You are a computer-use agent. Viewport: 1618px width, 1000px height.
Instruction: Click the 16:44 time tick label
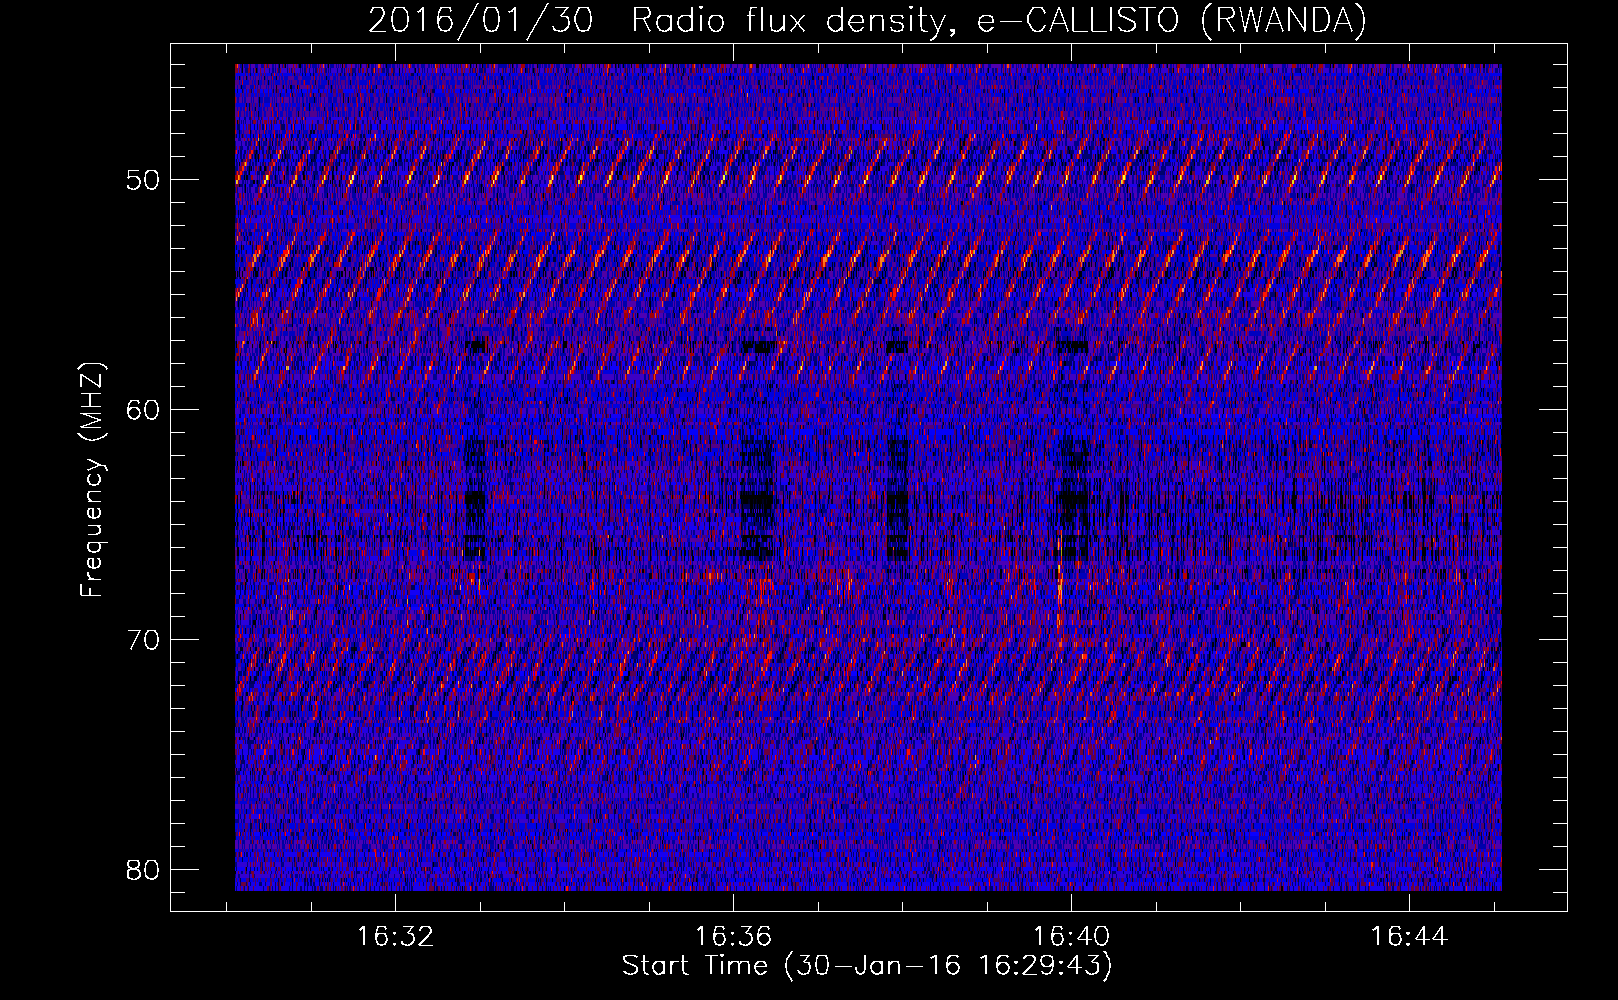tap(1409, 937)
